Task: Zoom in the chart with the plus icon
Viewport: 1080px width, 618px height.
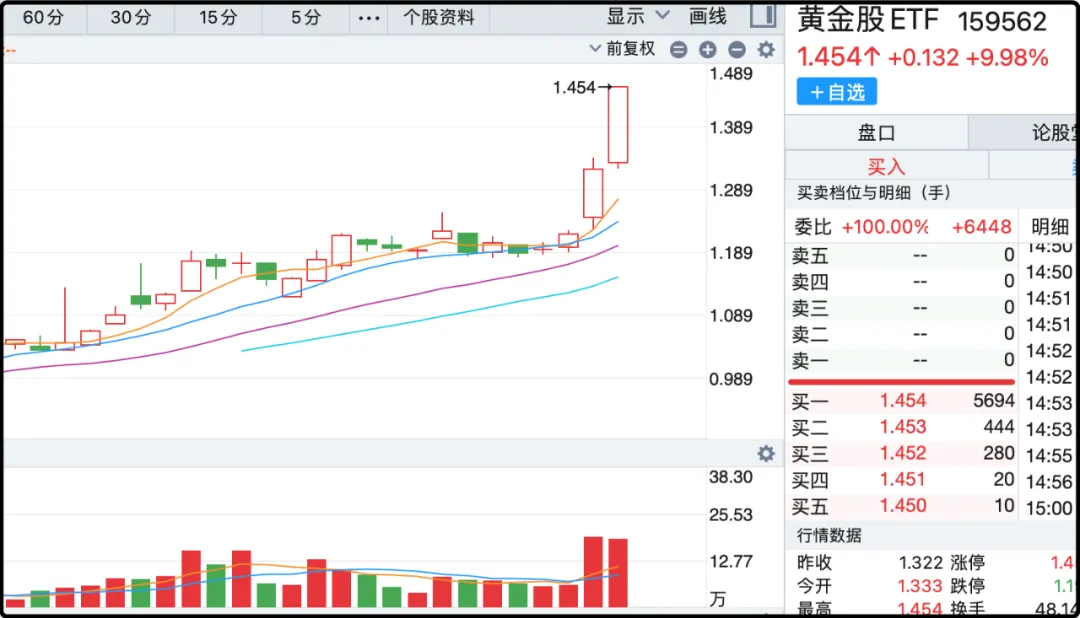Action: [x=708, y=49]
